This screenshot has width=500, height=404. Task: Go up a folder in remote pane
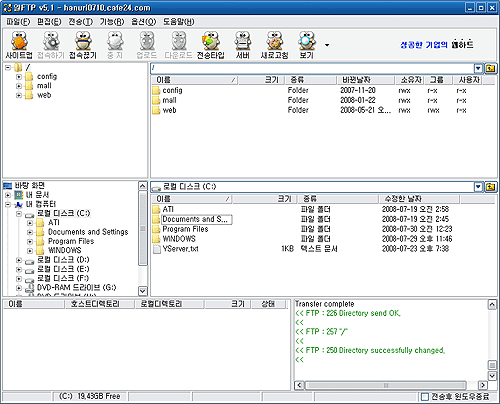[x=490, y=68]
